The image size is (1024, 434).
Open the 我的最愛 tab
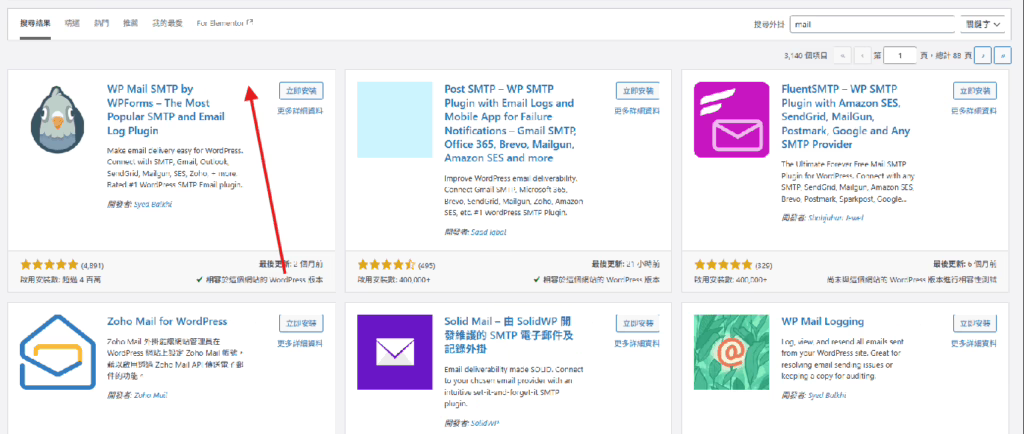pyautogui.click(x=167, y=23)
